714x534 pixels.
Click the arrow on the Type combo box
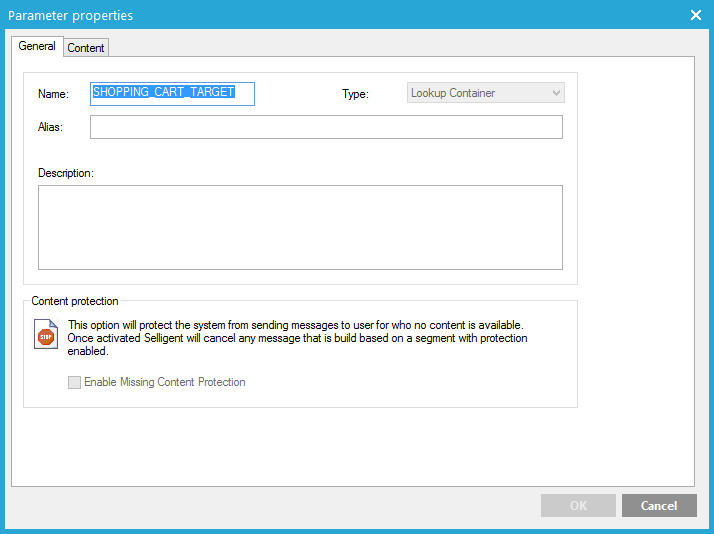click(x=557, y=93)
